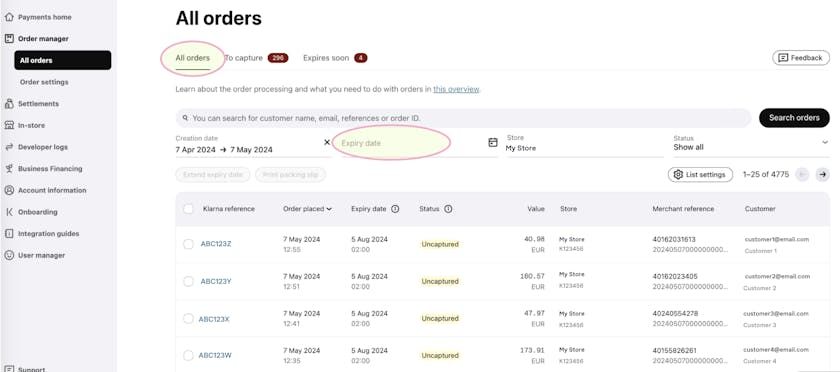Show the Expiry date column info tooltip
This screenshot has height=372, width=840.
[x=395, y=209]
